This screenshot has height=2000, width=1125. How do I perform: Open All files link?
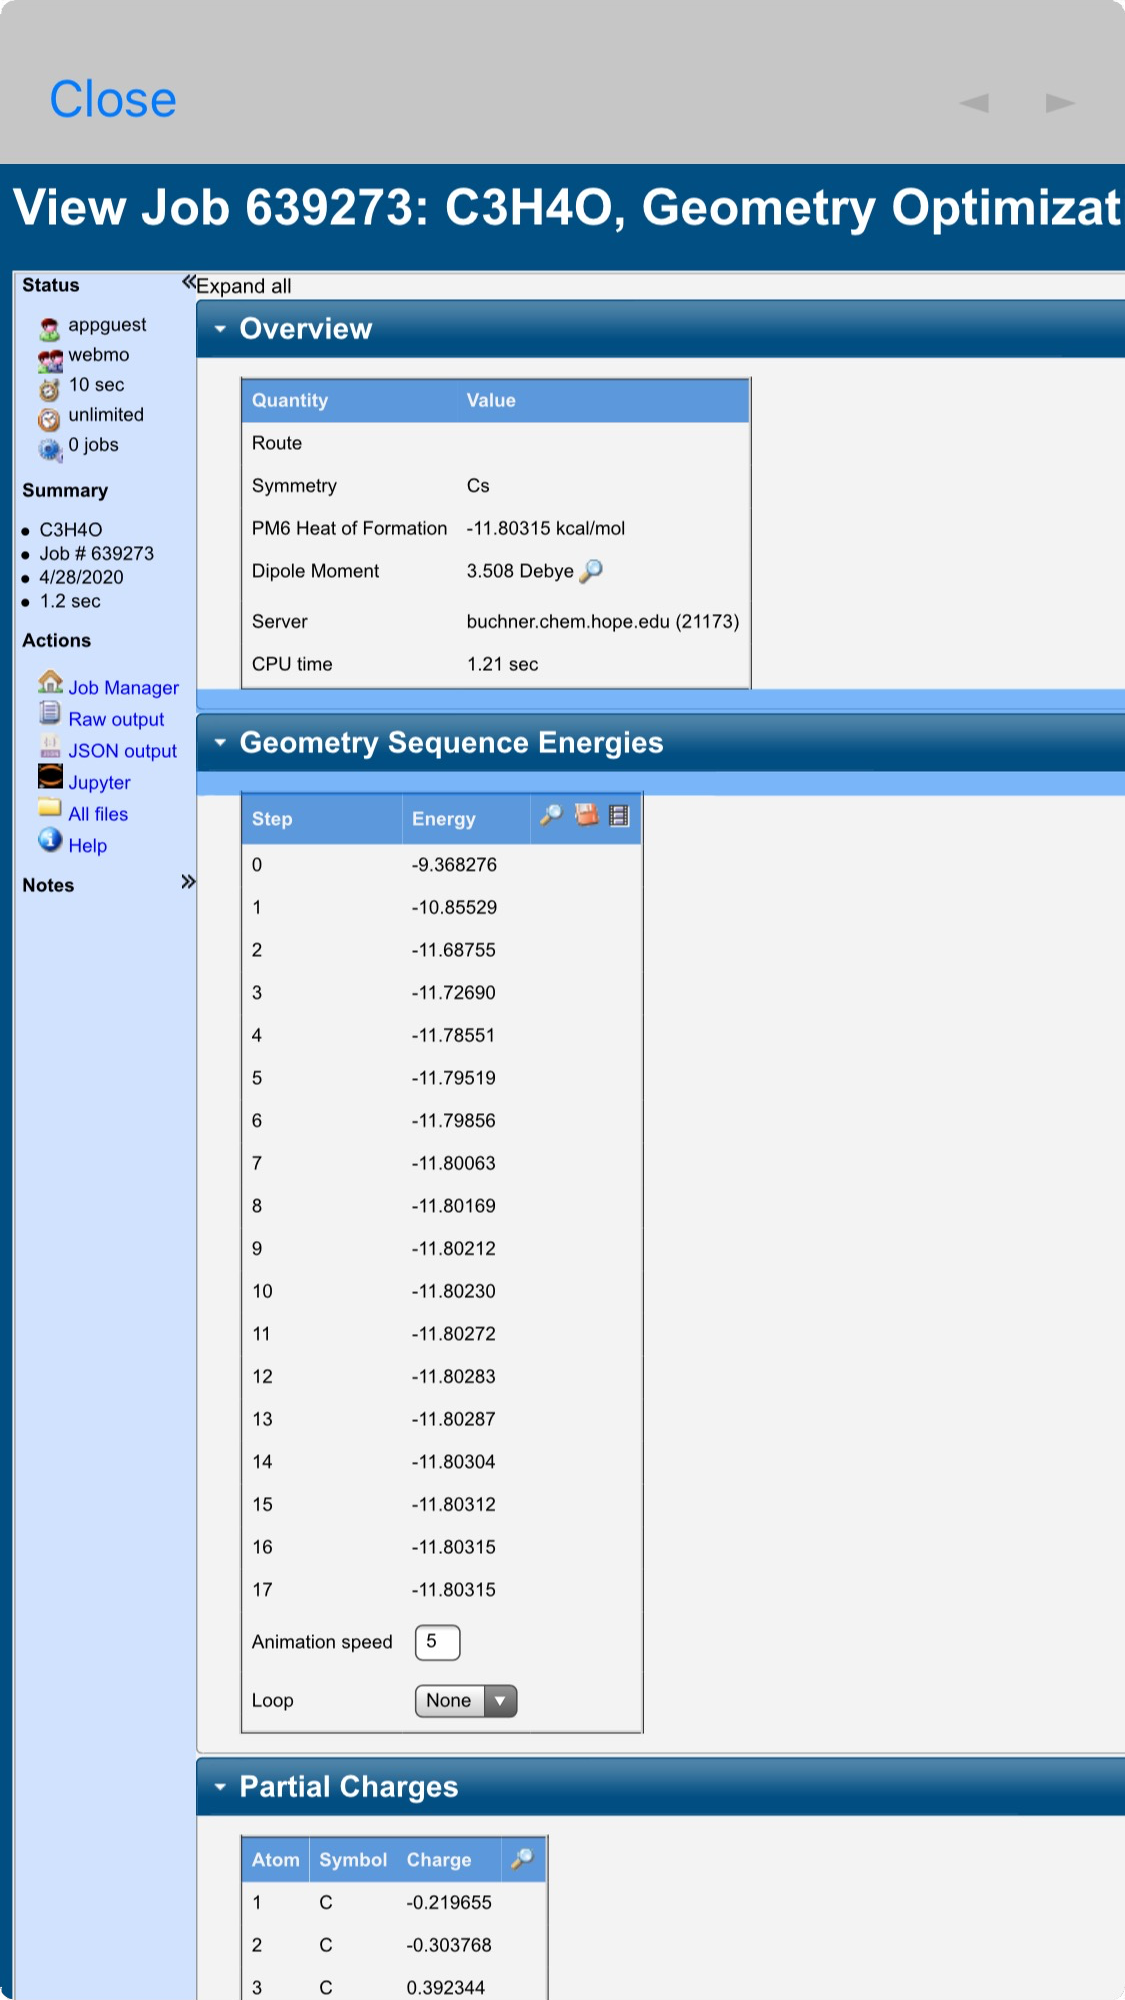pos(98,814)
